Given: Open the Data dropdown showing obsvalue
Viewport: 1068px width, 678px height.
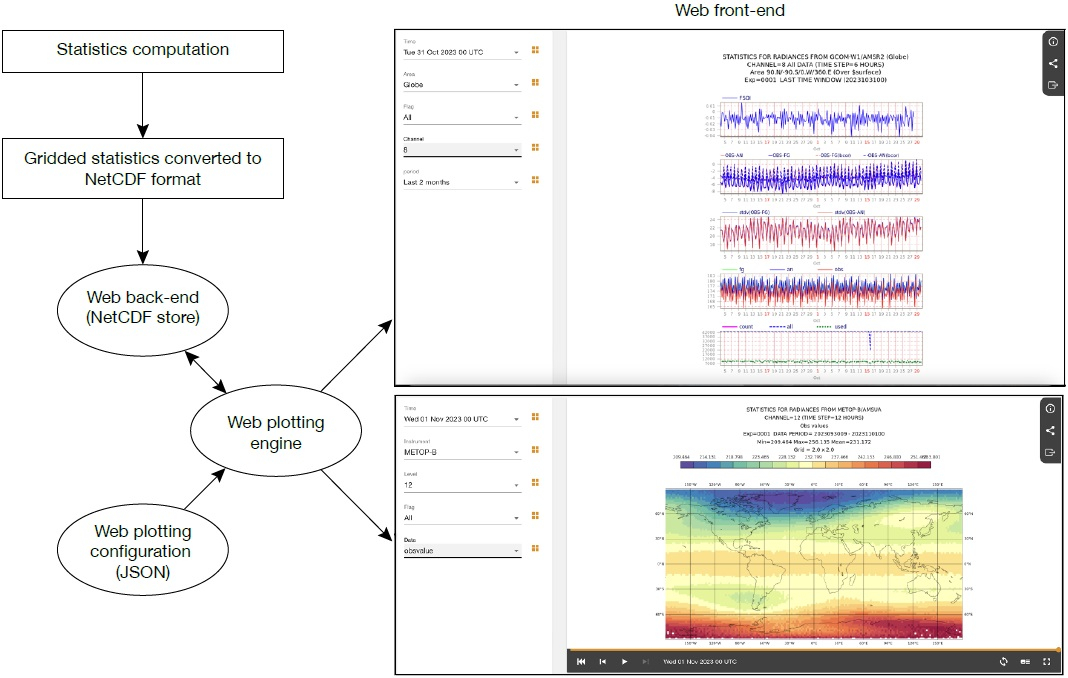Looking at the screenshot, I should [461, 550].
